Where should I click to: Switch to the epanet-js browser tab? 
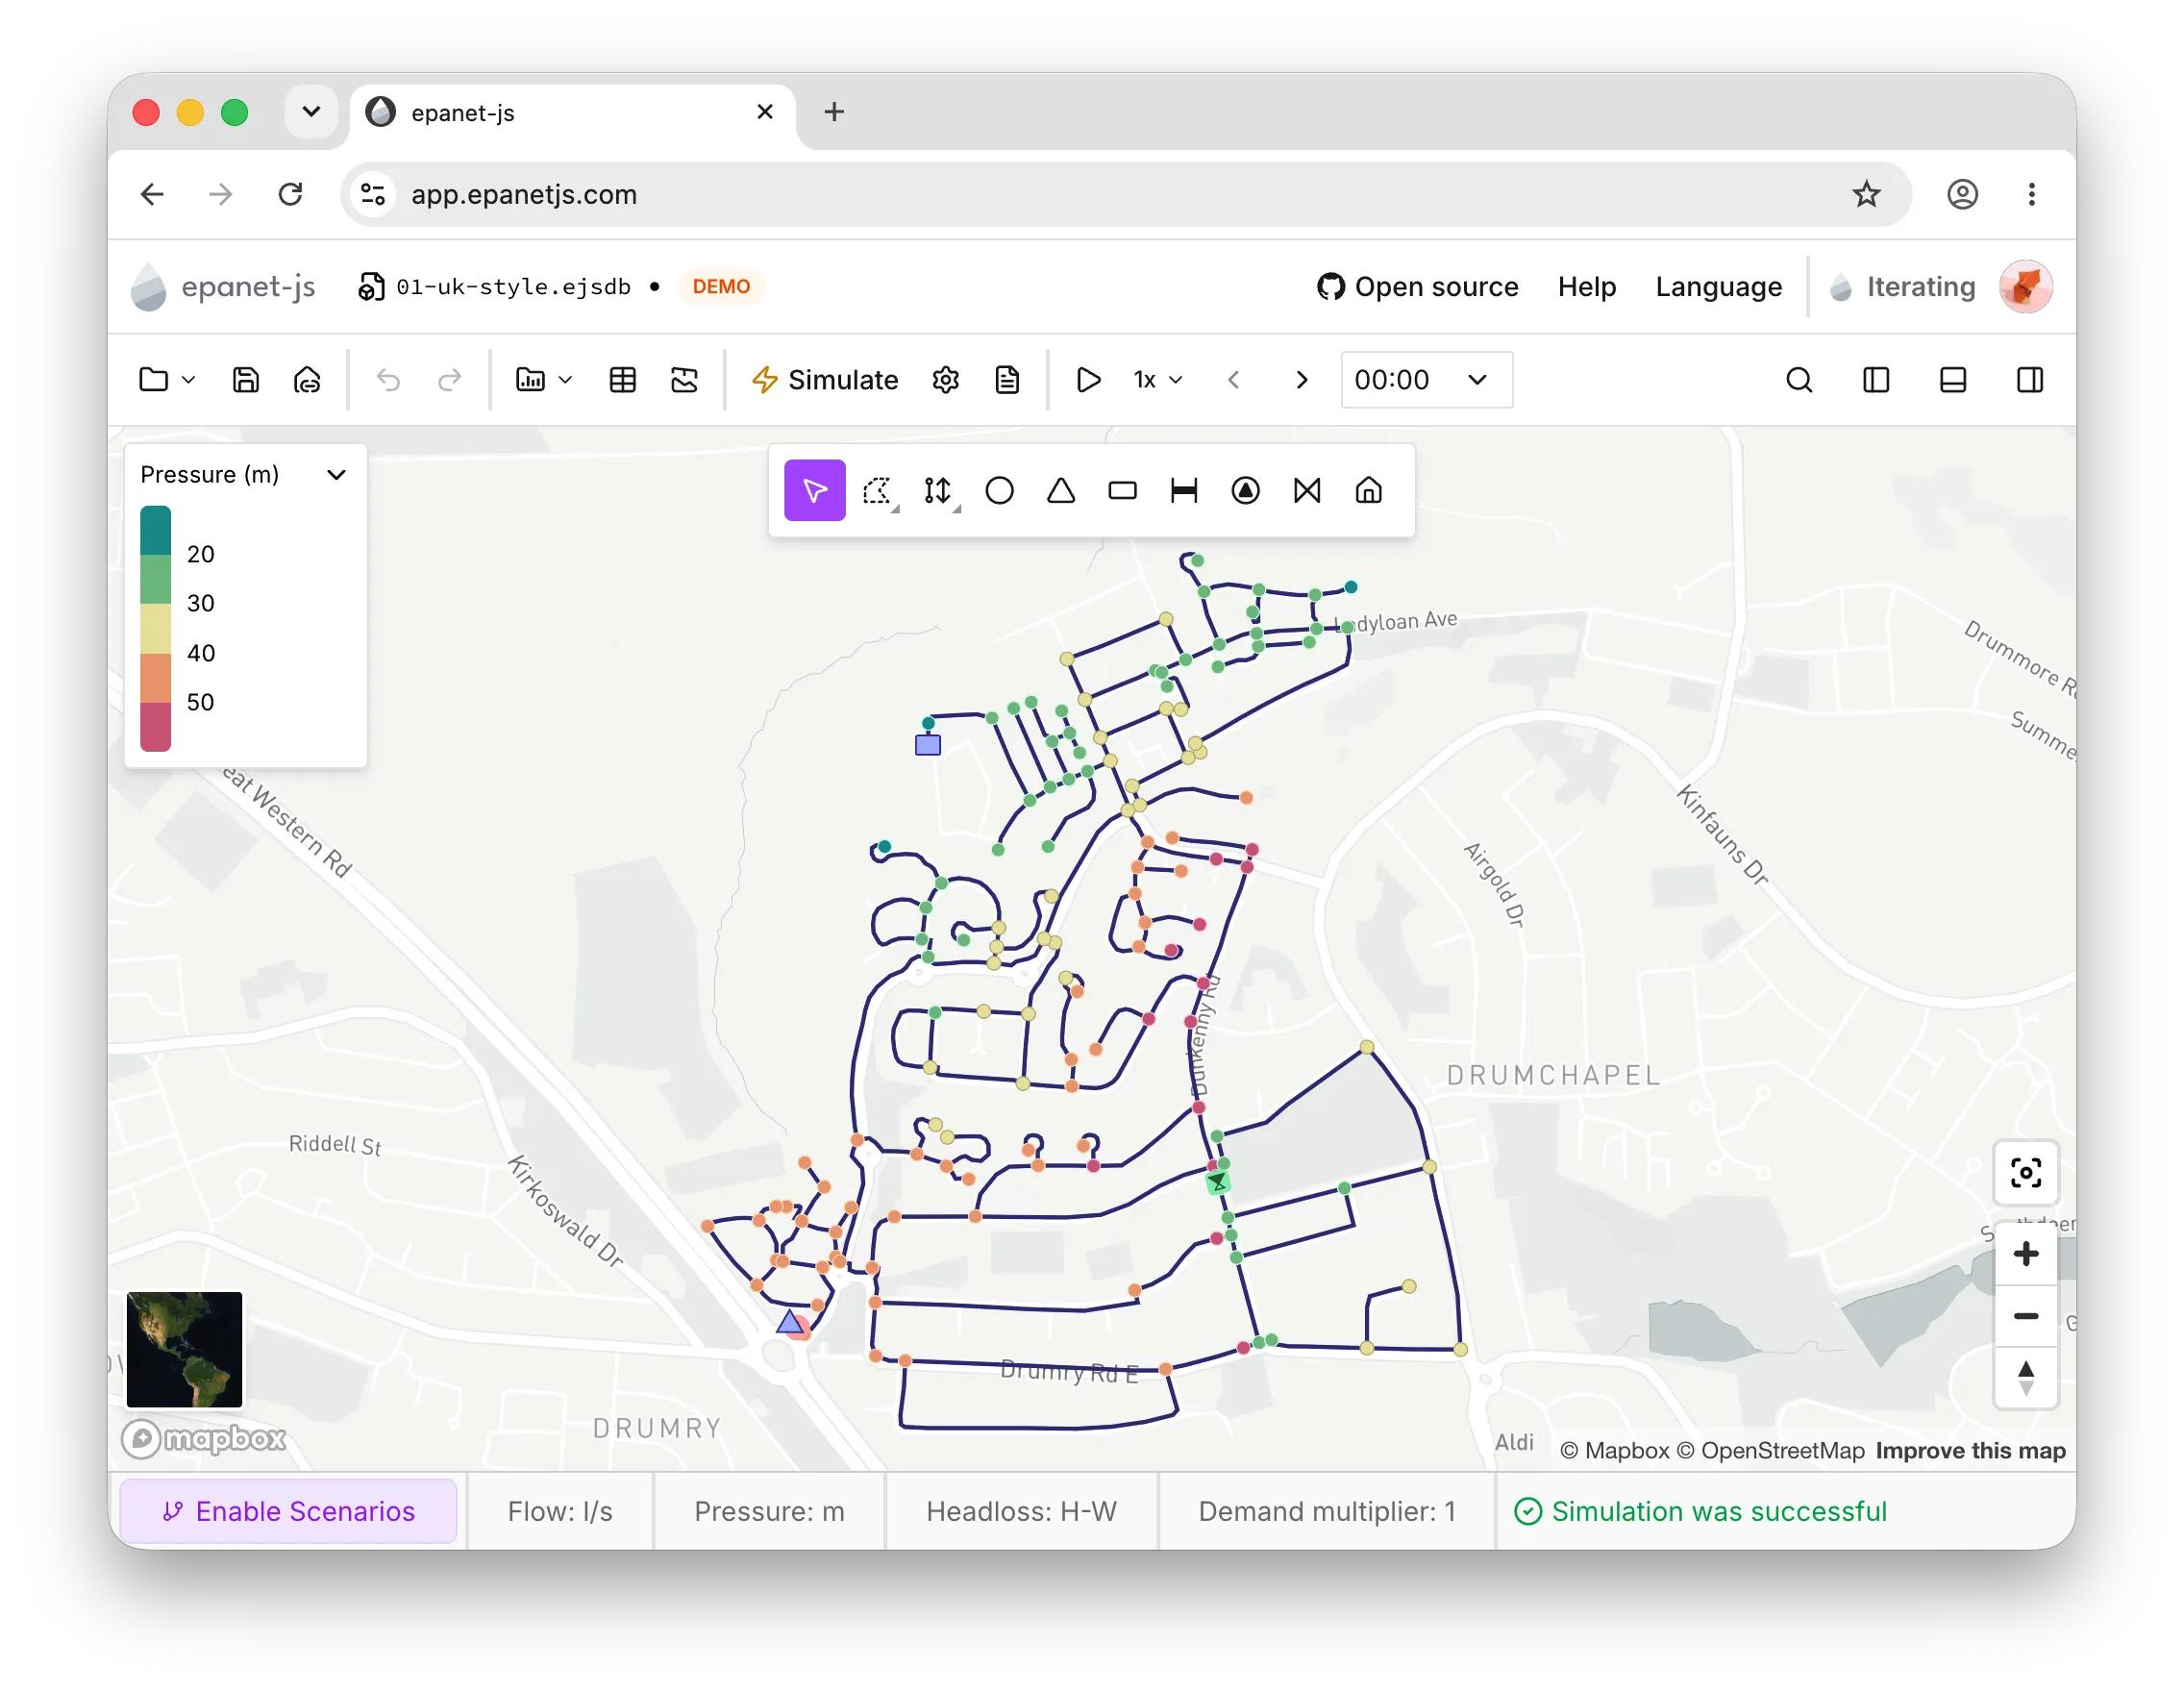(x=572, y=113)
